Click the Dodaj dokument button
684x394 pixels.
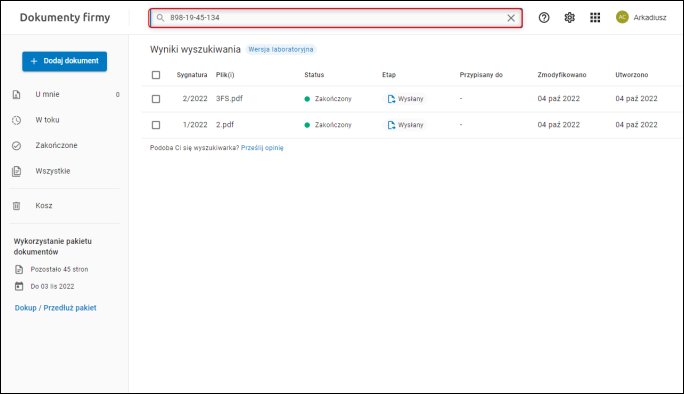point(65,61)
